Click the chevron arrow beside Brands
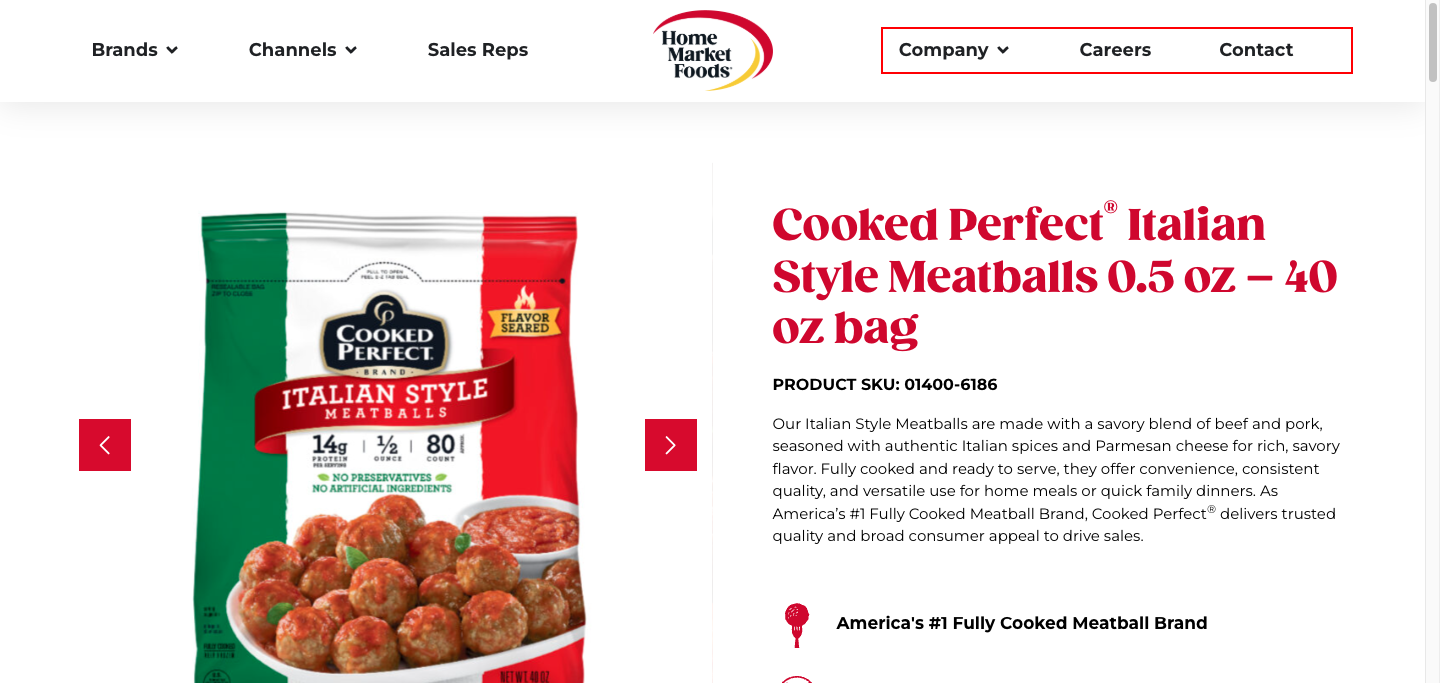 pos(172,50)
